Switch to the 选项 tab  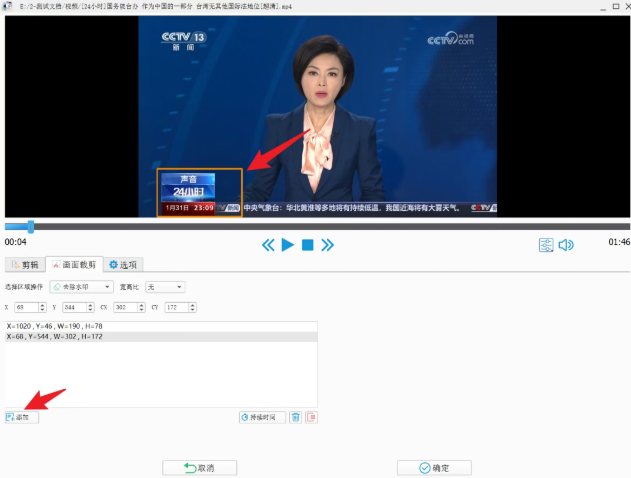(124, 265)
